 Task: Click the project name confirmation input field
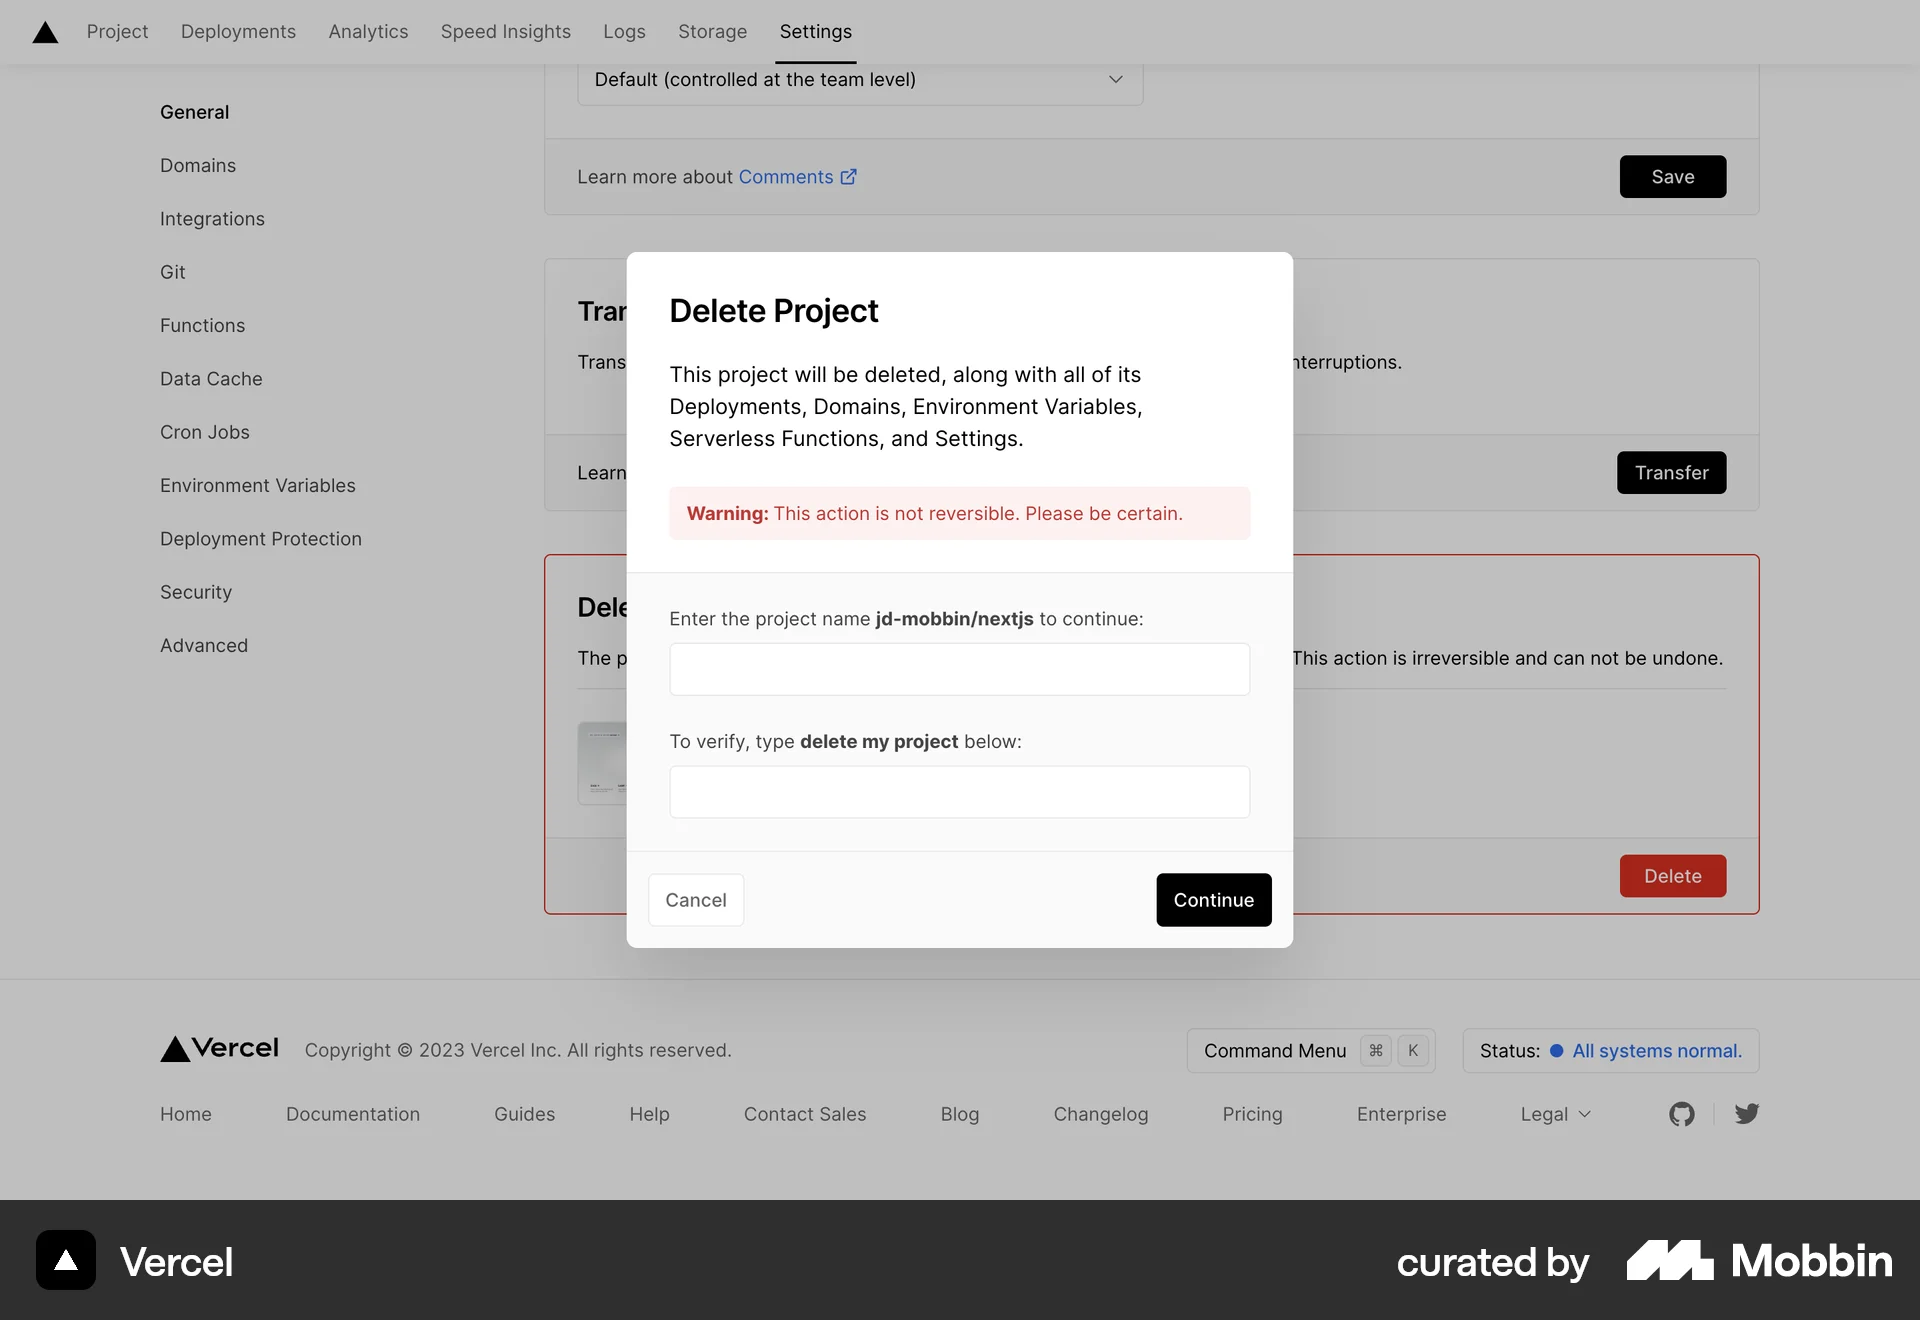[959, 669]
